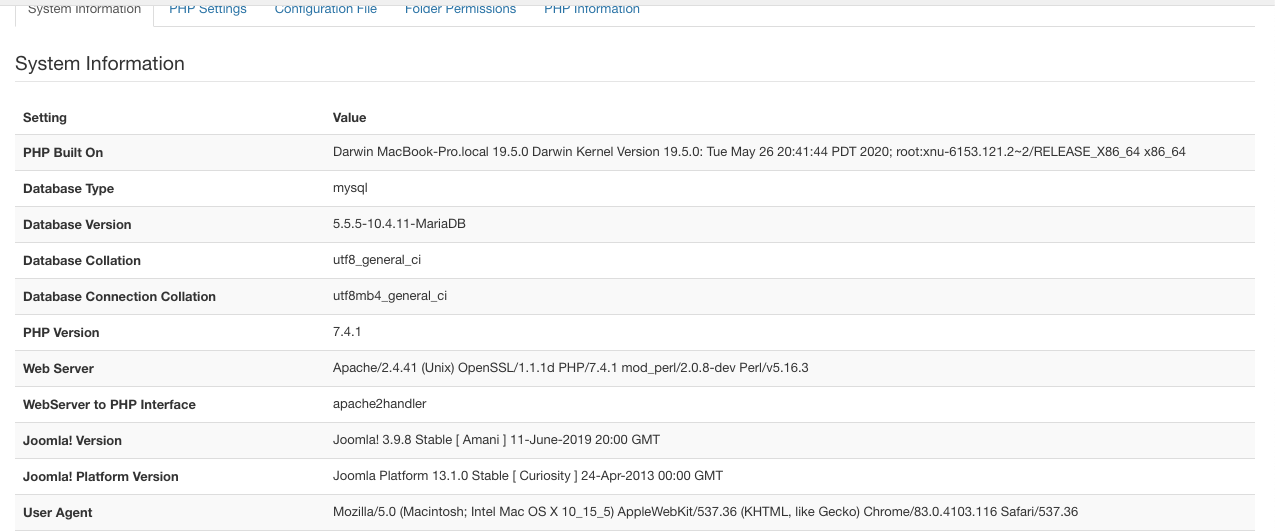This screenshot has height=531, width=1275.
Task: Click the System Information heading
Action: click(x=100, y=63)
